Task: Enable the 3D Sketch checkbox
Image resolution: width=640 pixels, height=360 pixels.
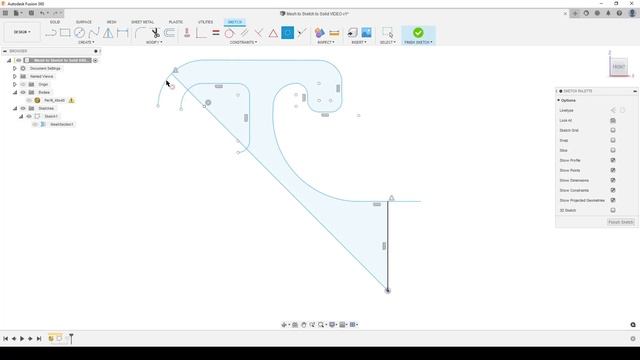Action: (x=613, y=210)
